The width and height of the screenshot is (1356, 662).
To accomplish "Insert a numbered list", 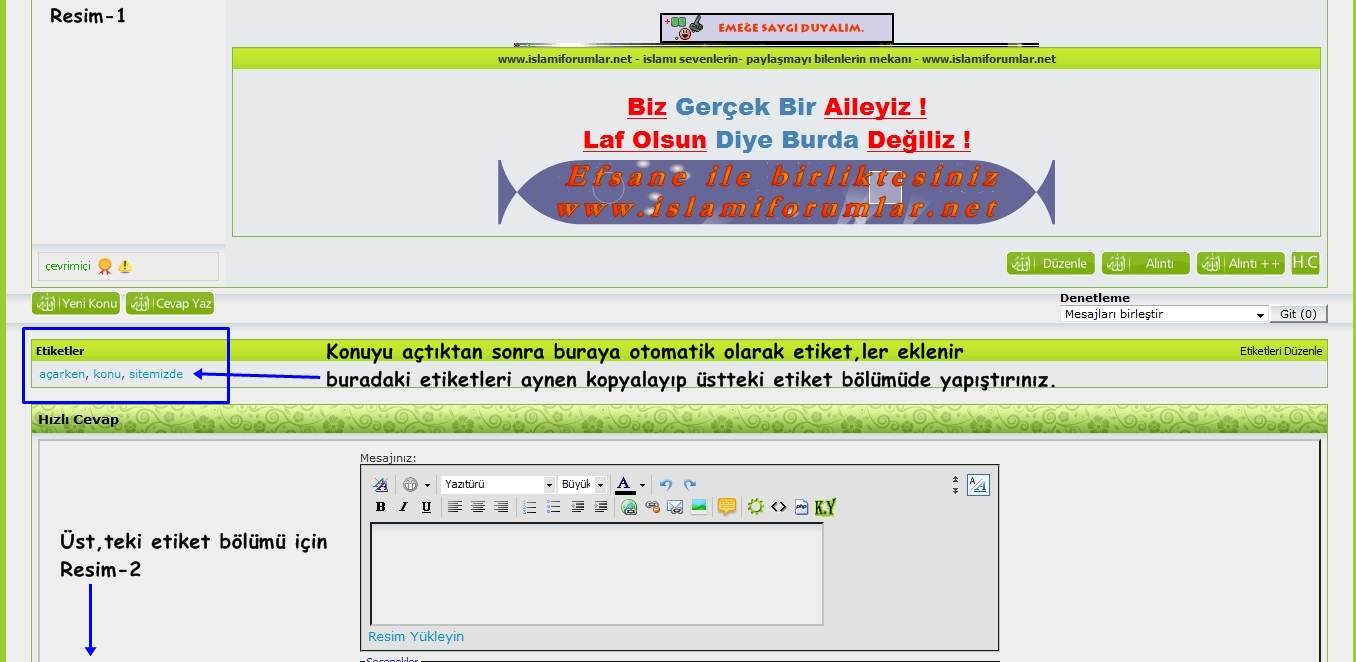I will pyautogui.click(x=530, y=507).
